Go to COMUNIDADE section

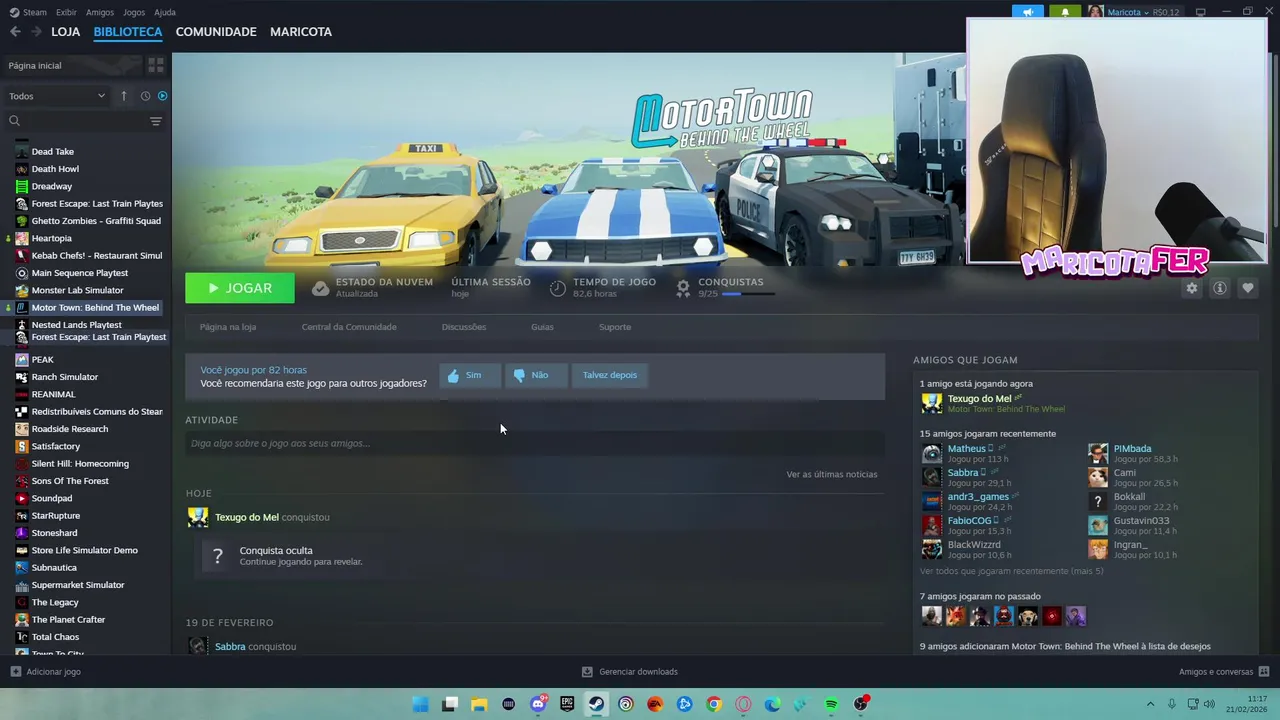tap(216, 32)
